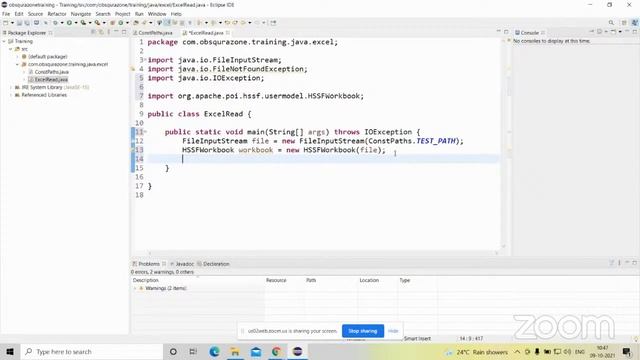Click the Save toolbar icon
The width and height of the screenshot is (640, 360).
pyautogui.click(x=19, y=23)
